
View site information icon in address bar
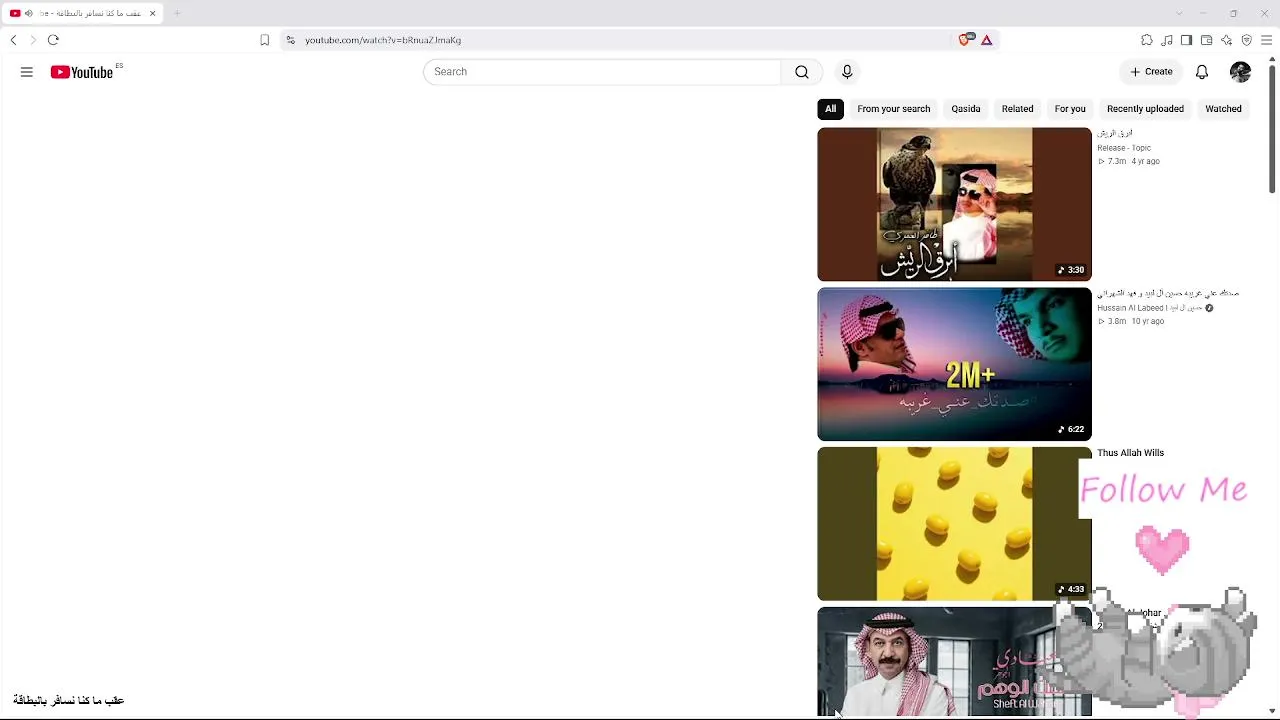point(290,40)
